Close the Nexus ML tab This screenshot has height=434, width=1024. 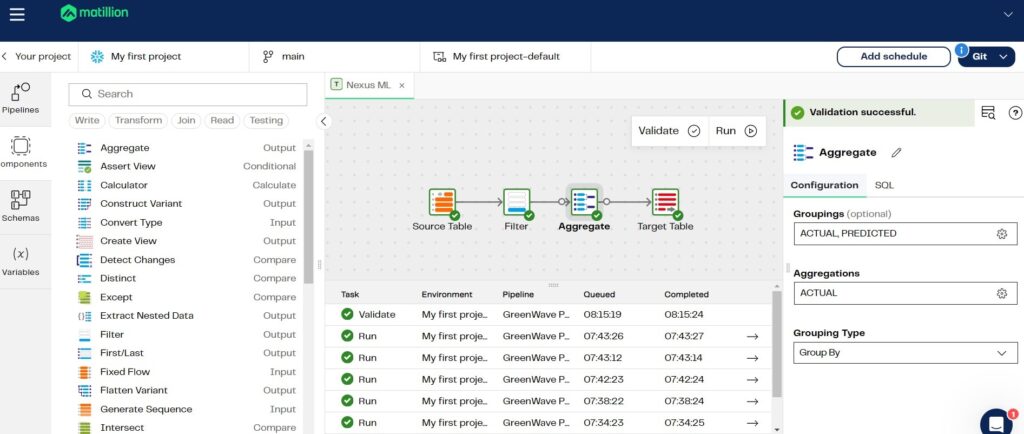tap(402, 85)
